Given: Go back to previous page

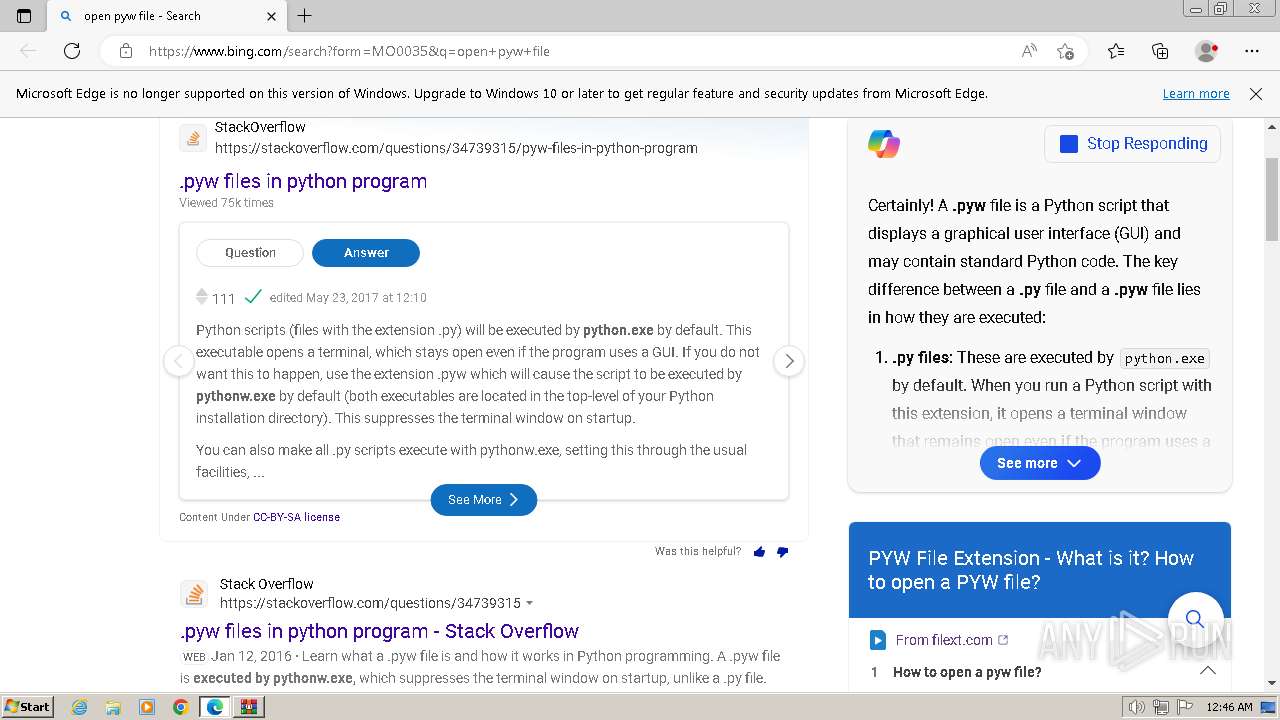Looking at the screenshot, I should click(x=28, y=51).
